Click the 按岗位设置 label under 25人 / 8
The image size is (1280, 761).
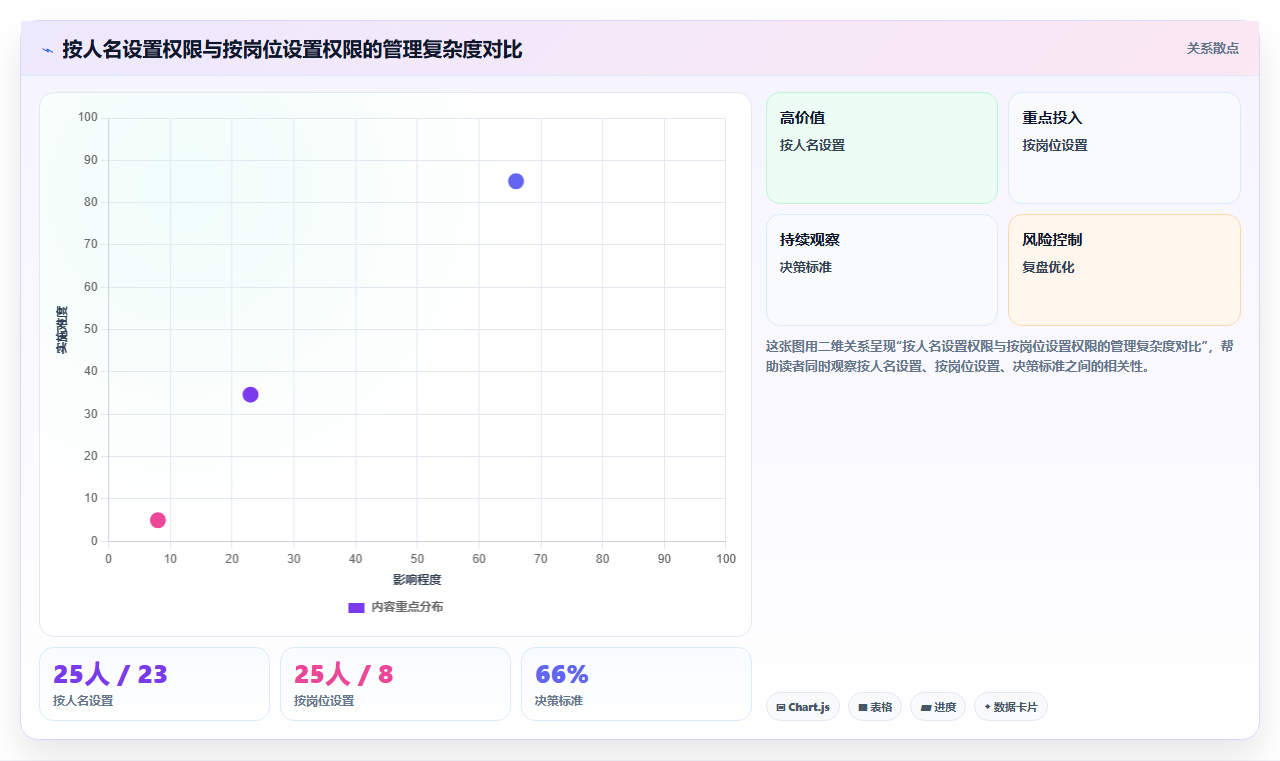324,701
